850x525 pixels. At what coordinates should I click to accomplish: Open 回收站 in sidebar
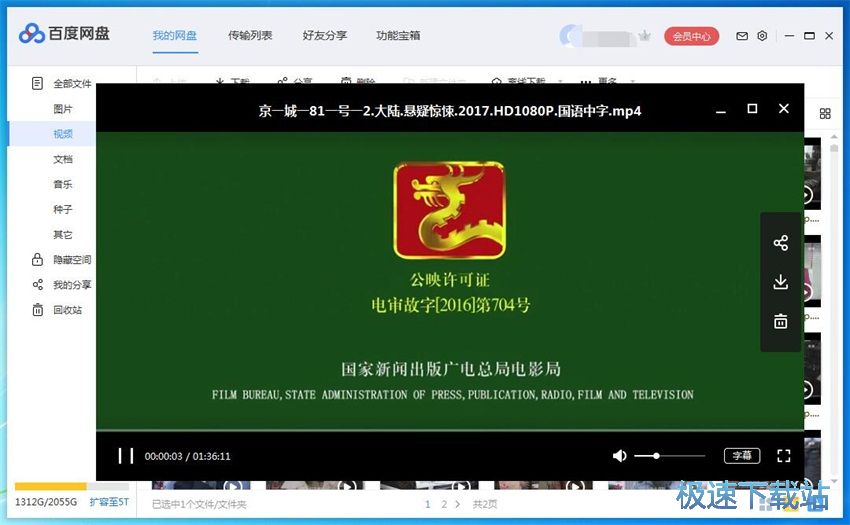pos(68,310)
